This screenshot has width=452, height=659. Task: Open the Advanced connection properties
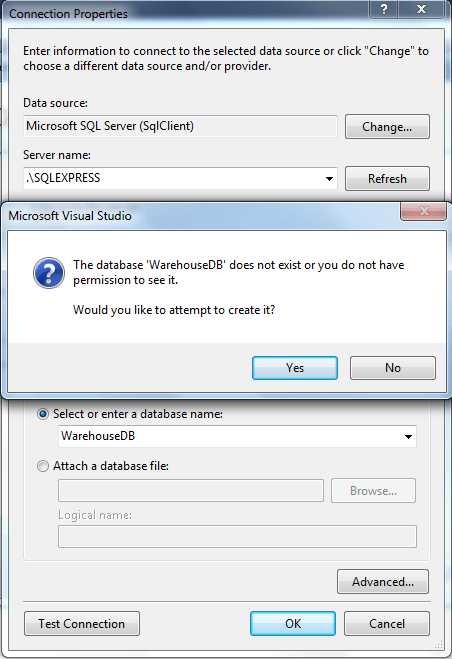point(383,582)
